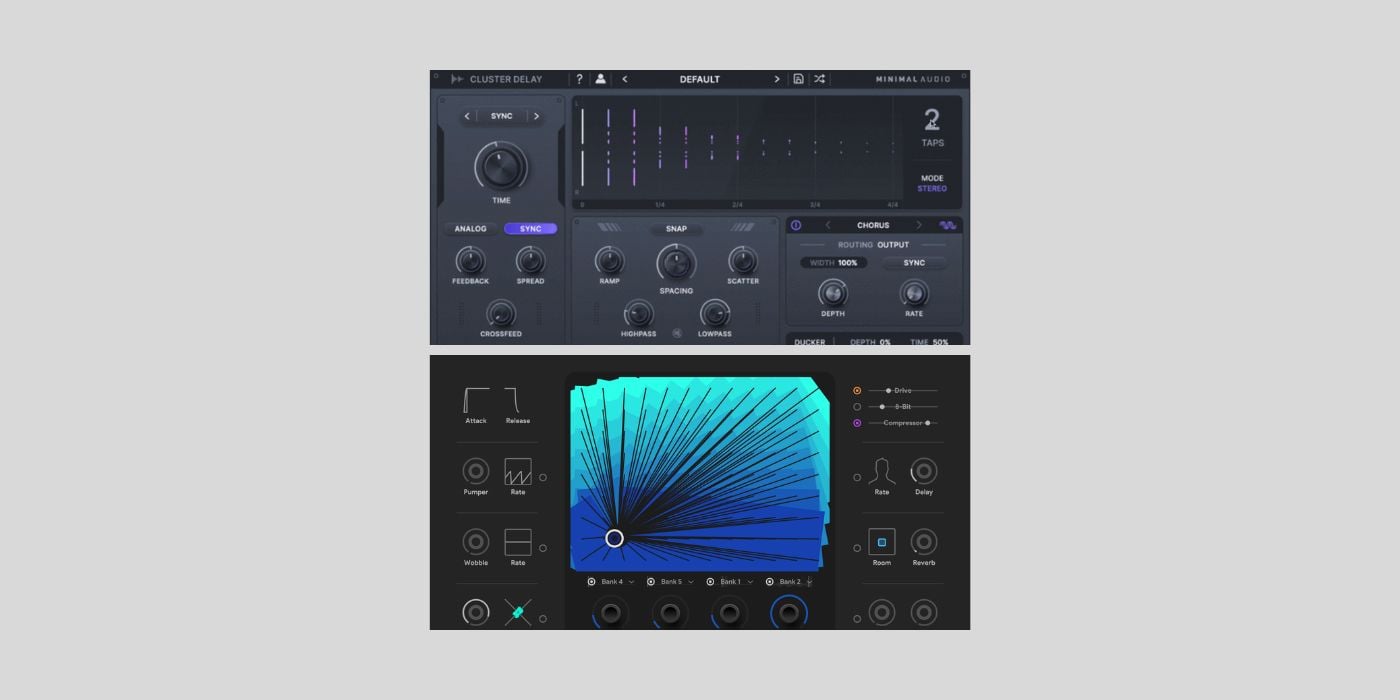Click the STEREO mode label

pyautogui.click(x=932, y=189)
